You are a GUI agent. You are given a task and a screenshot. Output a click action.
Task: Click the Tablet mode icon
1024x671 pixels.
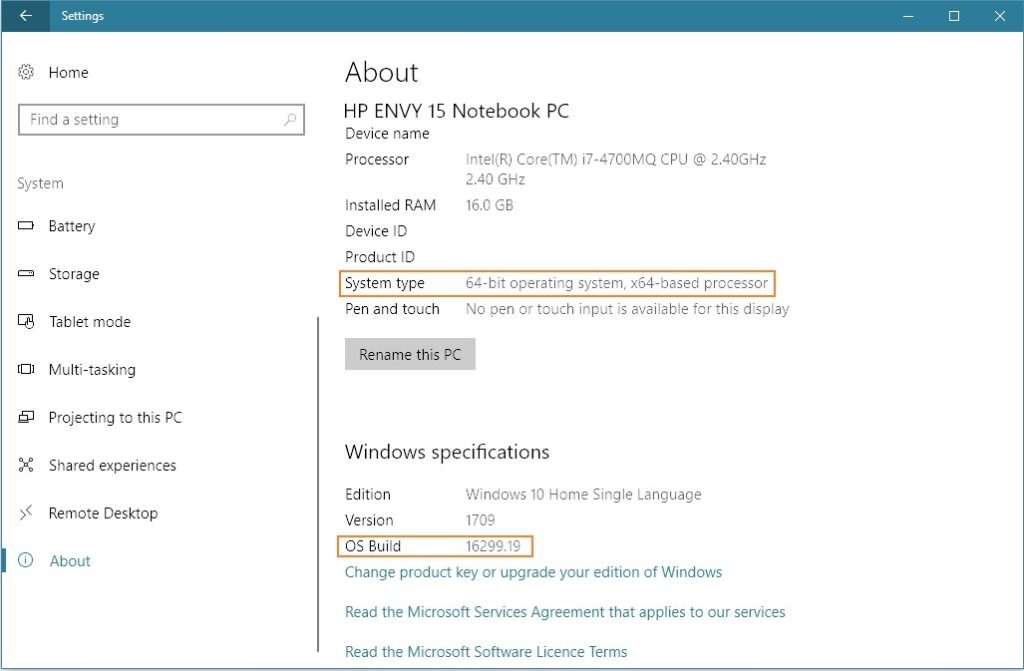click(x=25, y=321)
